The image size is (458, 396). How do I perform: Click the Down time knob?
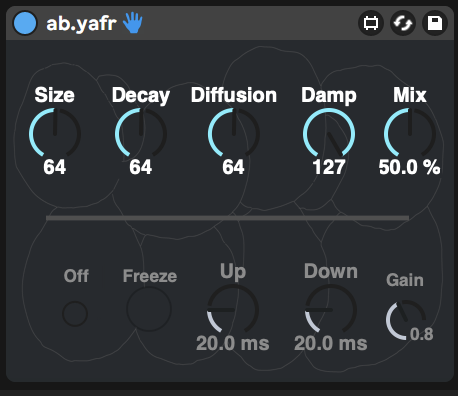click(x=331, y=310)
